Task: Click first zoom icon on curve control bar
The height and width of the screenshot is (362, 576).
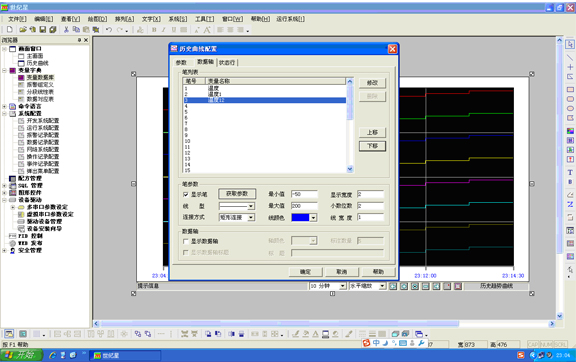Action: pyautogui.click(x=393, y=286)
